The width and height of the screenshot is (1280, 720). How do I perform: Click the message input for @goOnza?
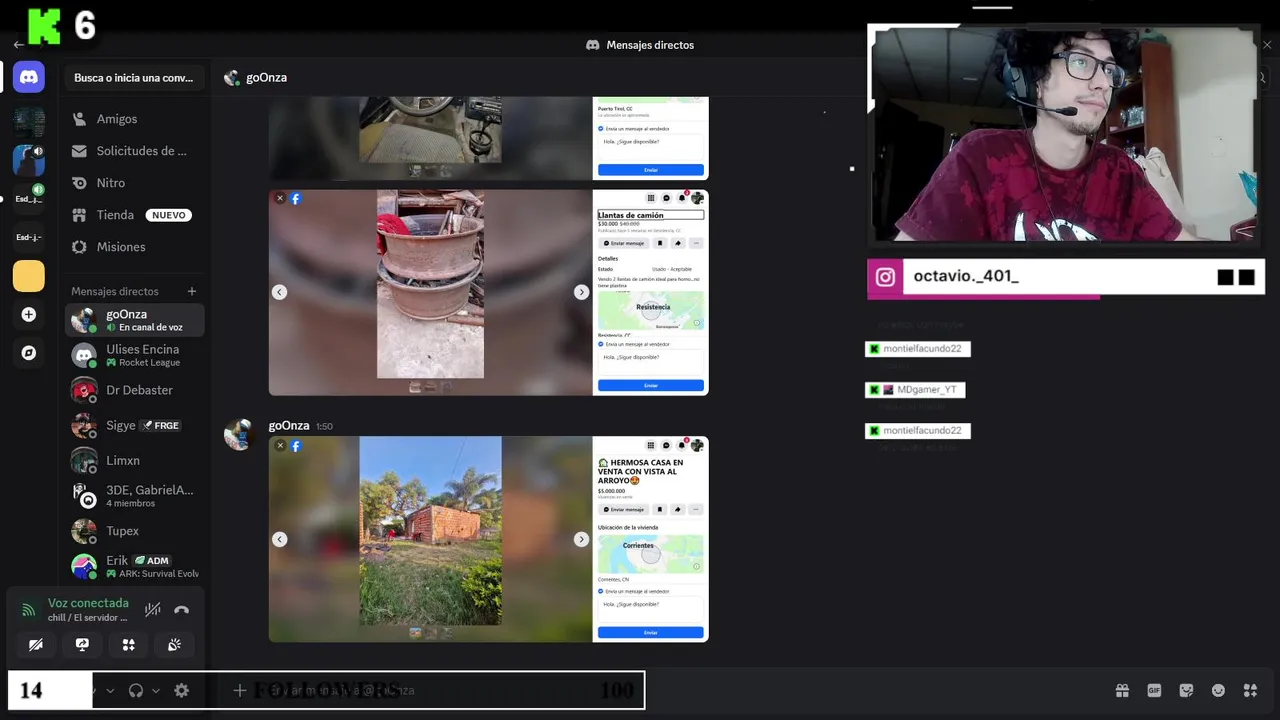(660, 690)
